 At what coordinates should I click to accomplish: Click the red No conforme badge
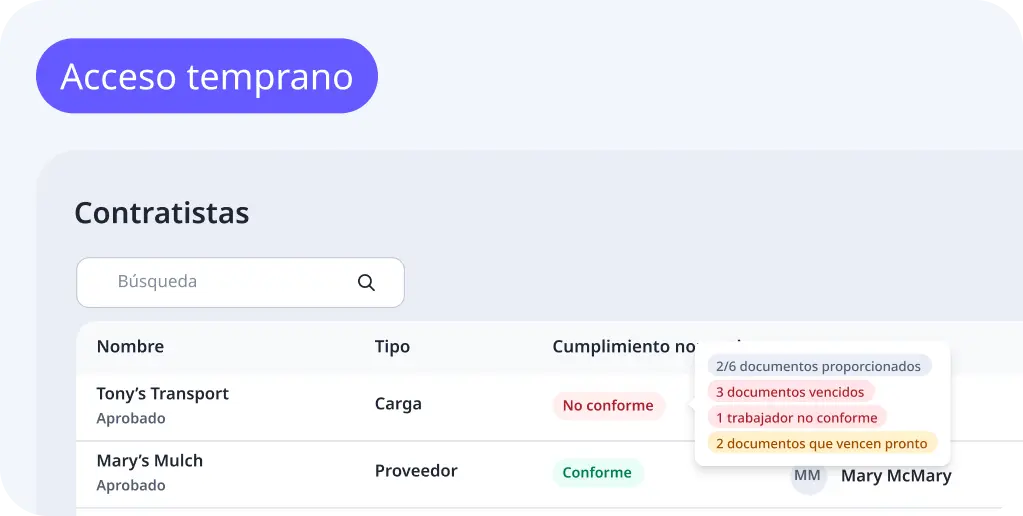(608, 406)
